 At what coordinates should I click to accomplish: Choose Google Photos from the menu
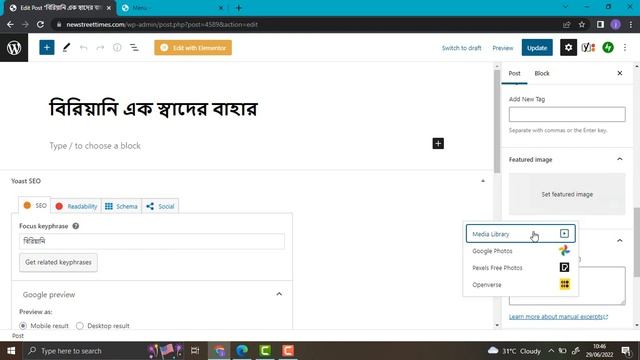[x=520, y=251]
